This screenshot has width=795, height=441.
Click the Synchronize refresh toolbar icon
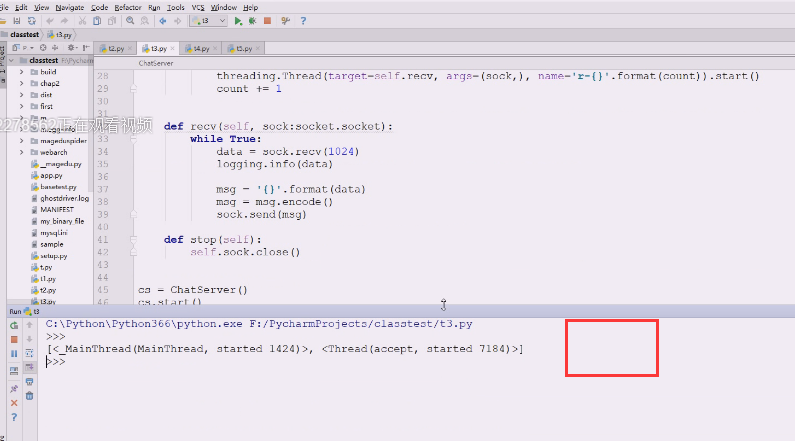[x=32, y=21]
